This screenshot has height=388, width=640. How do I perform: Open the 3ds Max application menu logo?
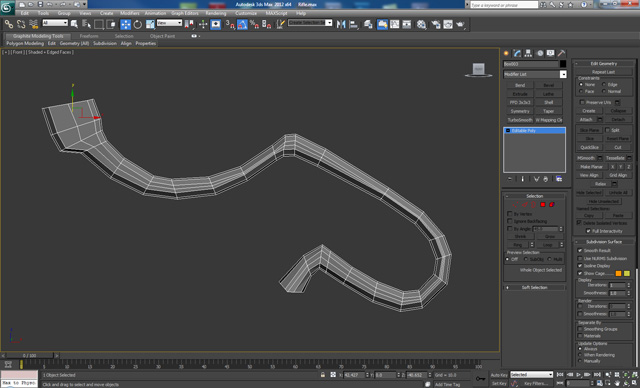click(7, 7)
